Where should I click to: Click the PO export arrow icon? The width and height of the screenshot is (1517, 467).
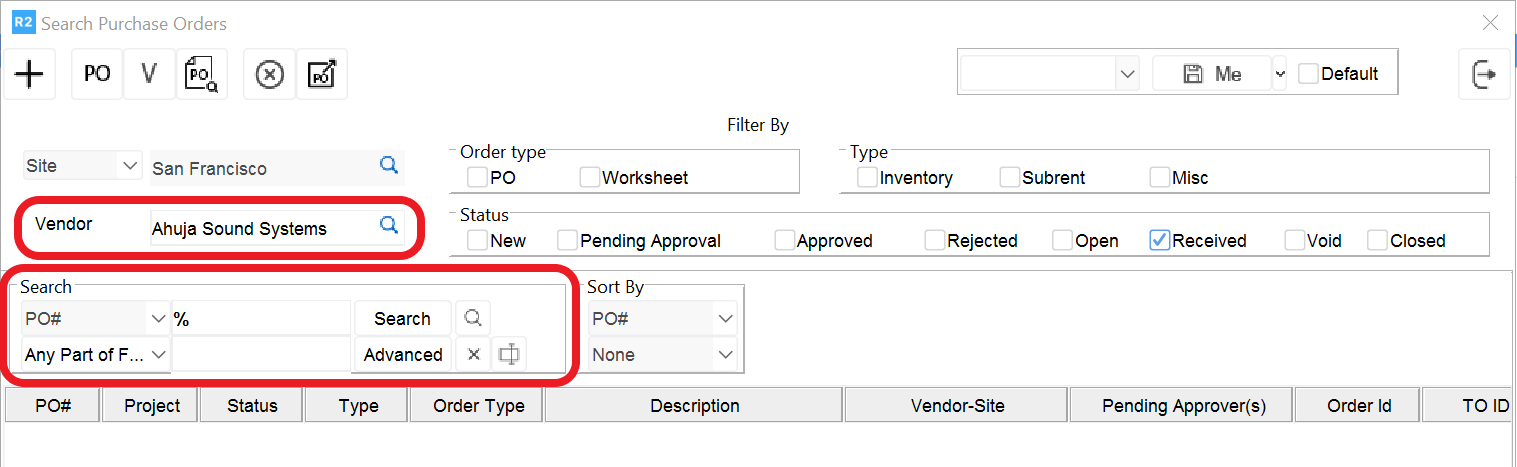click(322, 74)
